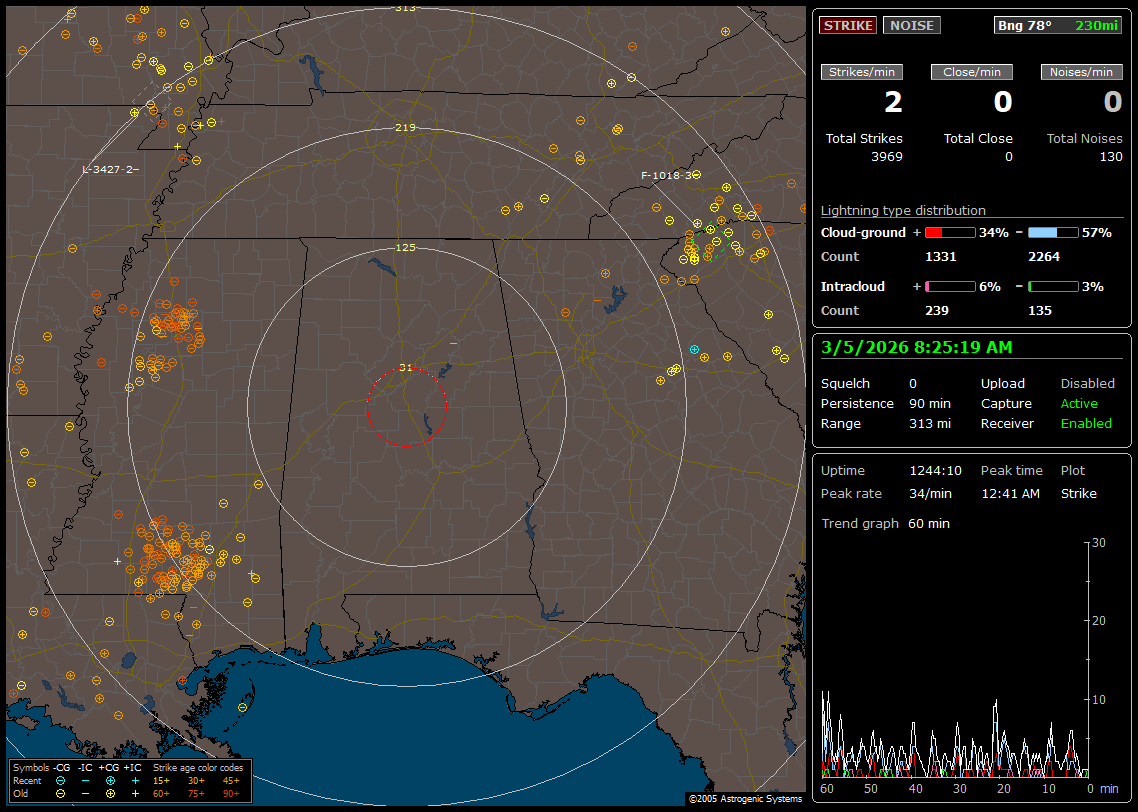The height and width of the screenshot is (812, 1138).
Task: Toggle the NOISE indicator
Action: (x=911, y=25)
